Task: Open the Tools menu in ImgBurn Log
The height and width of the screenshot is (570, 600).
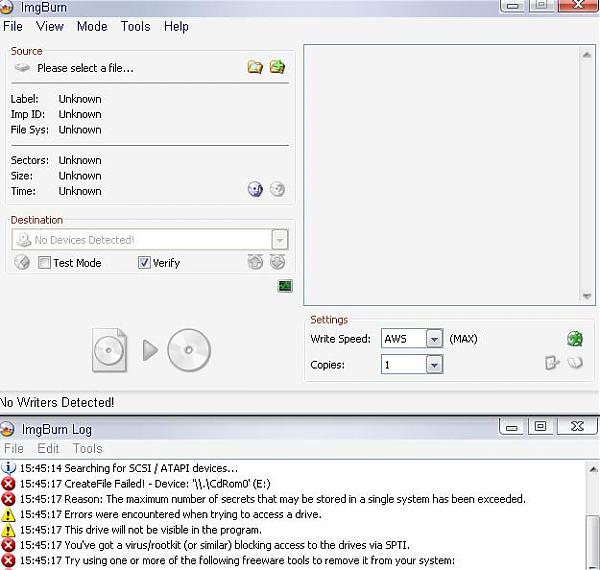Action: [88, 448]
